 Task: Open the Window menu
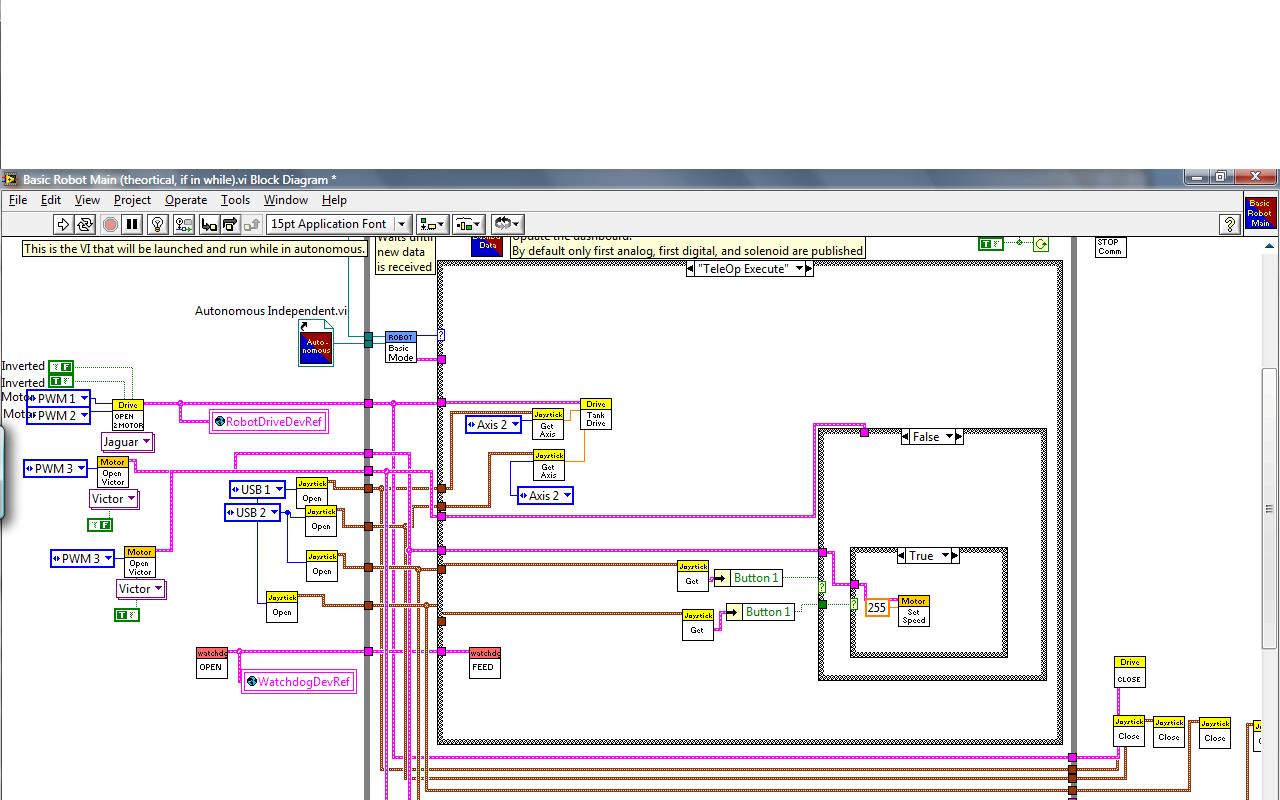pyautogui.click(x=286, y=200)
